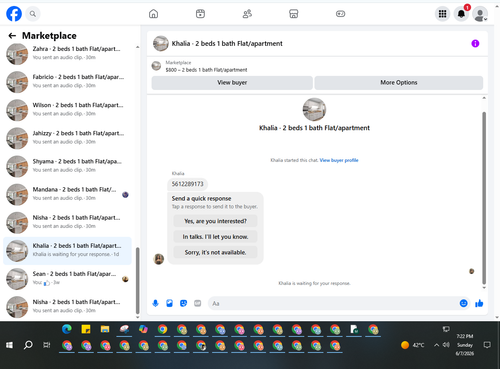Open the Friends tab icon

[247, 14]
